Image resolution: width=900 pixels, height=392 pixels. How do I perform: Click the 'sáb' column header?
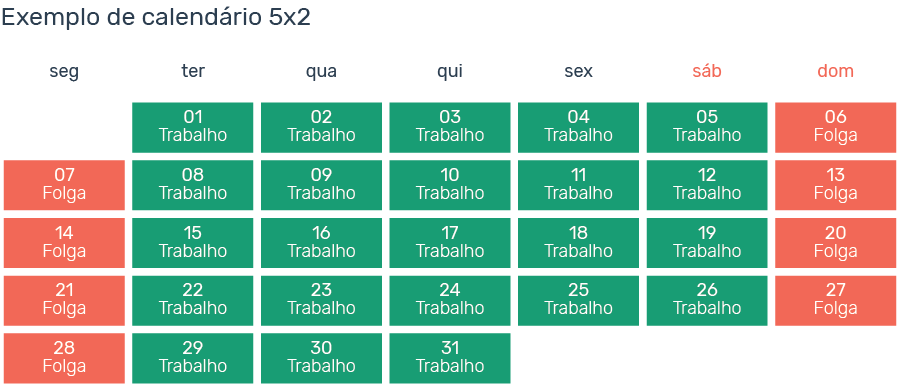[x=707, y=71]
